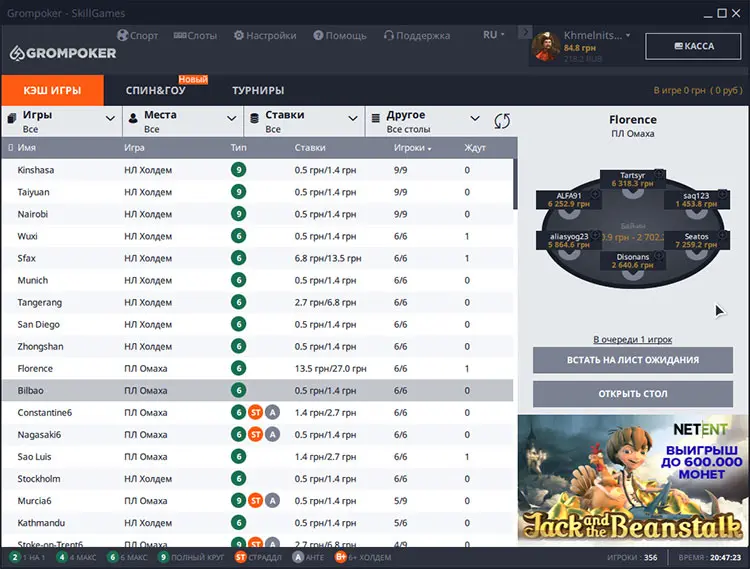Select the Stockholm table row
This screenshot has height=569, width=750.
pos(257,479)
